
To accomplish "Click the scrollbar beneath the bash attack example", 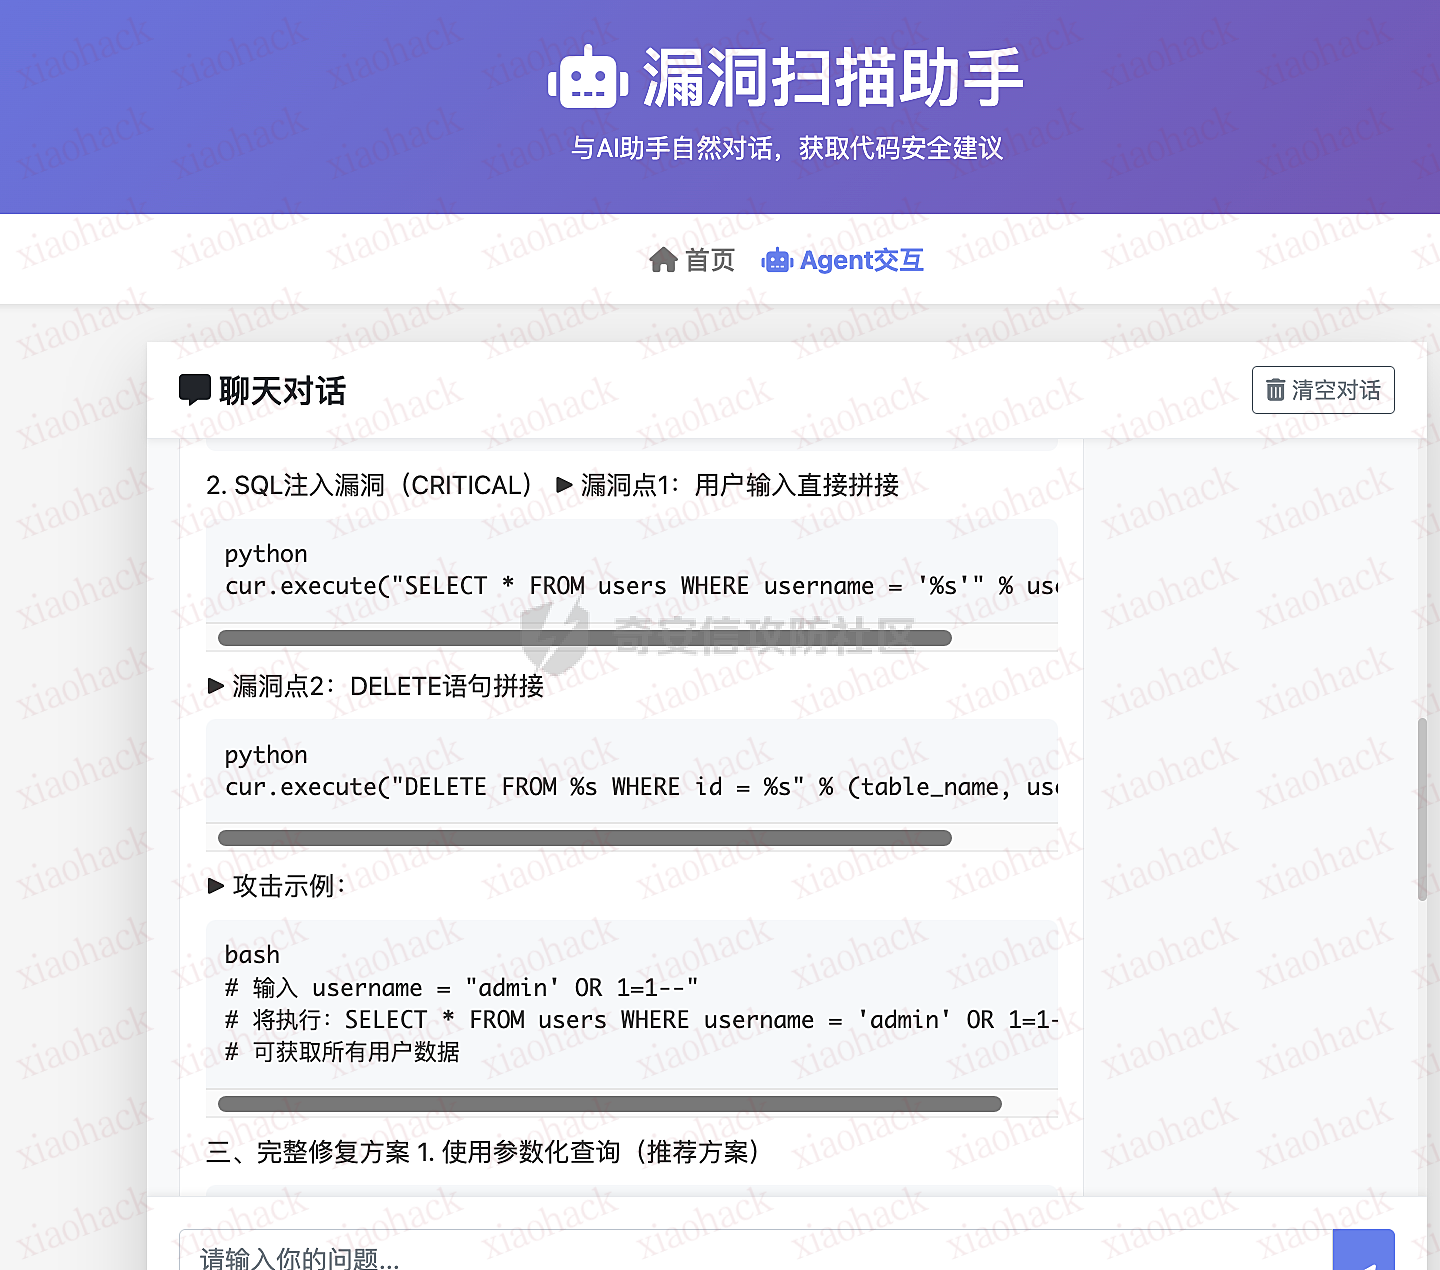I will coord(609,1103).
